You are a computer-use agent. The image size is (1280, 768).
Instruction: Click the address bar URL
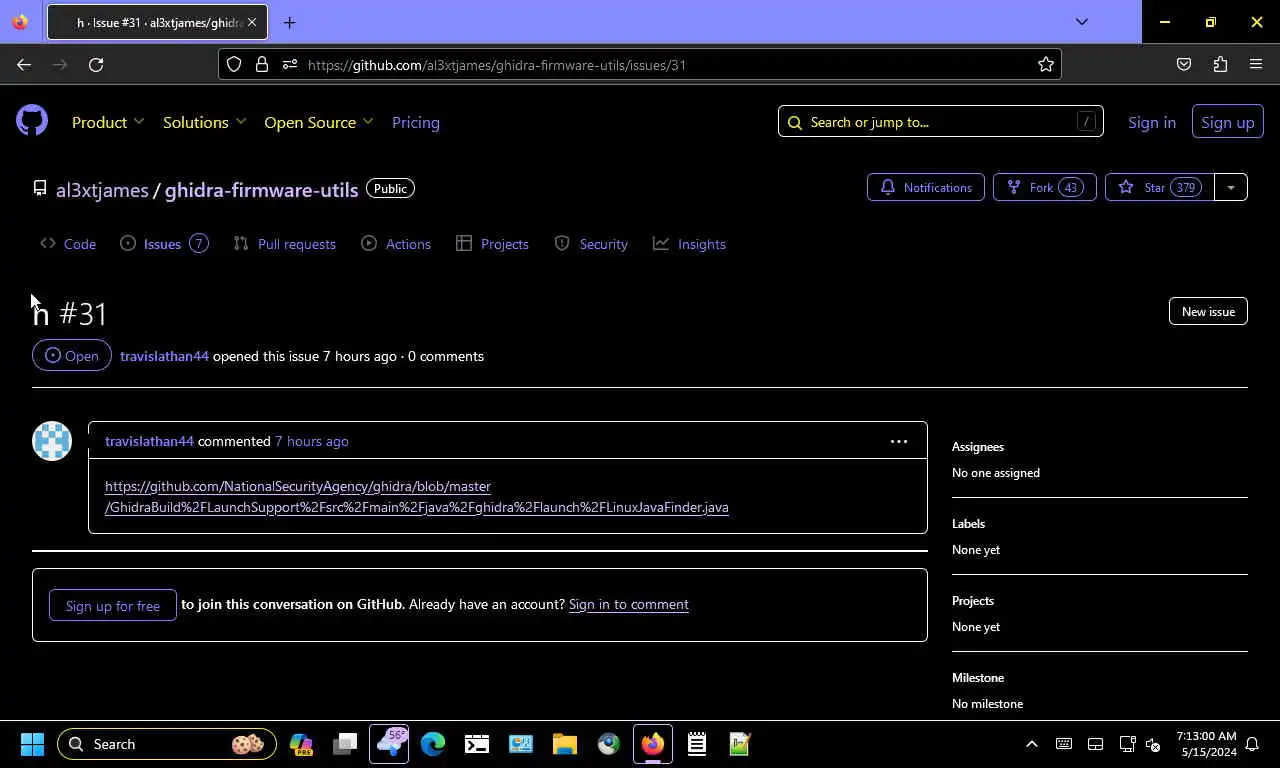tap(497, 65)
